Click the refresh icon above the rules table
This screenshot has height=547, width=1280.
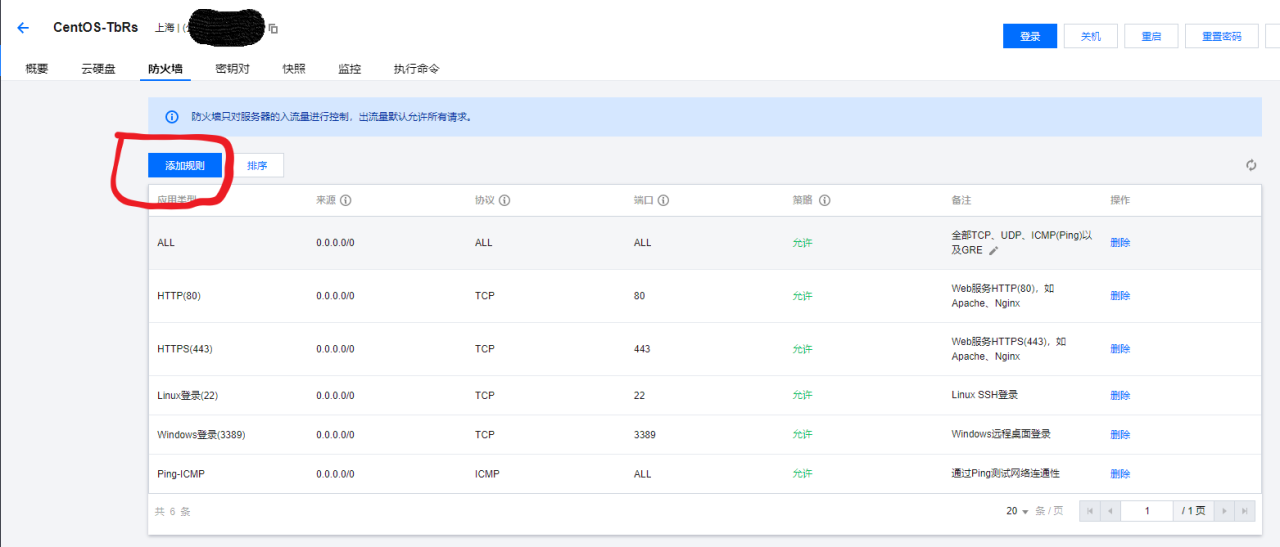click(1251, 165)
